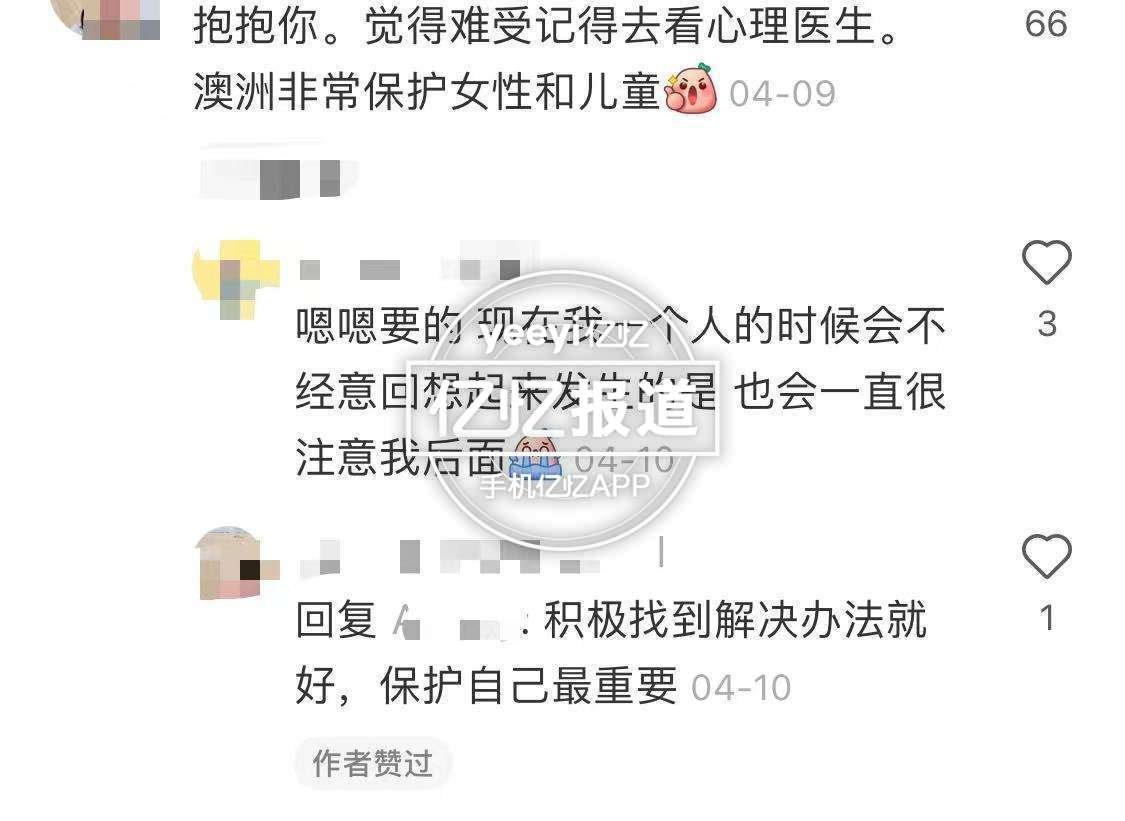Tap the reply text 积极找到解决办法就好
1125x821 pixels.
pos(611,652)
